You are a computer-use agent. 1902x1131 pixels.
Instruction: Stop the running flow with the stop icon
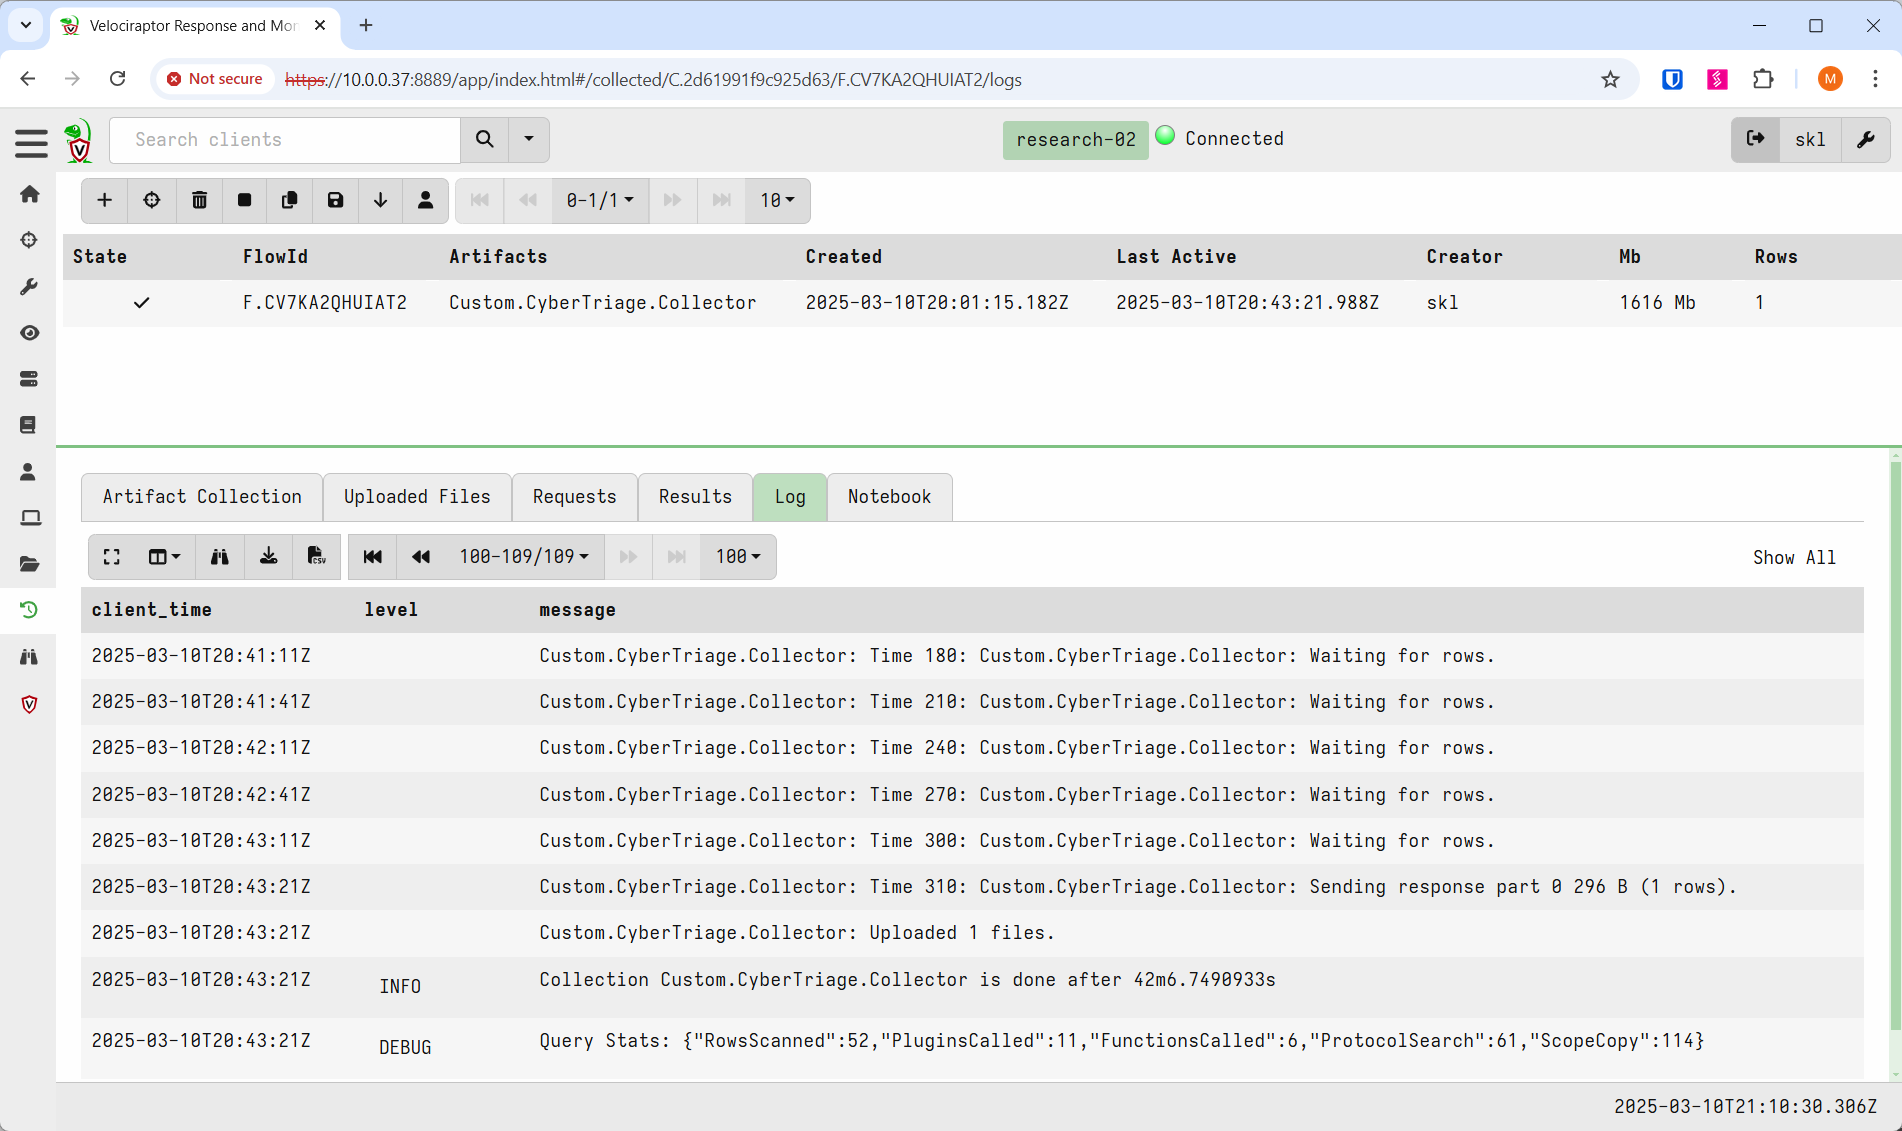click(x=244, y=200)
